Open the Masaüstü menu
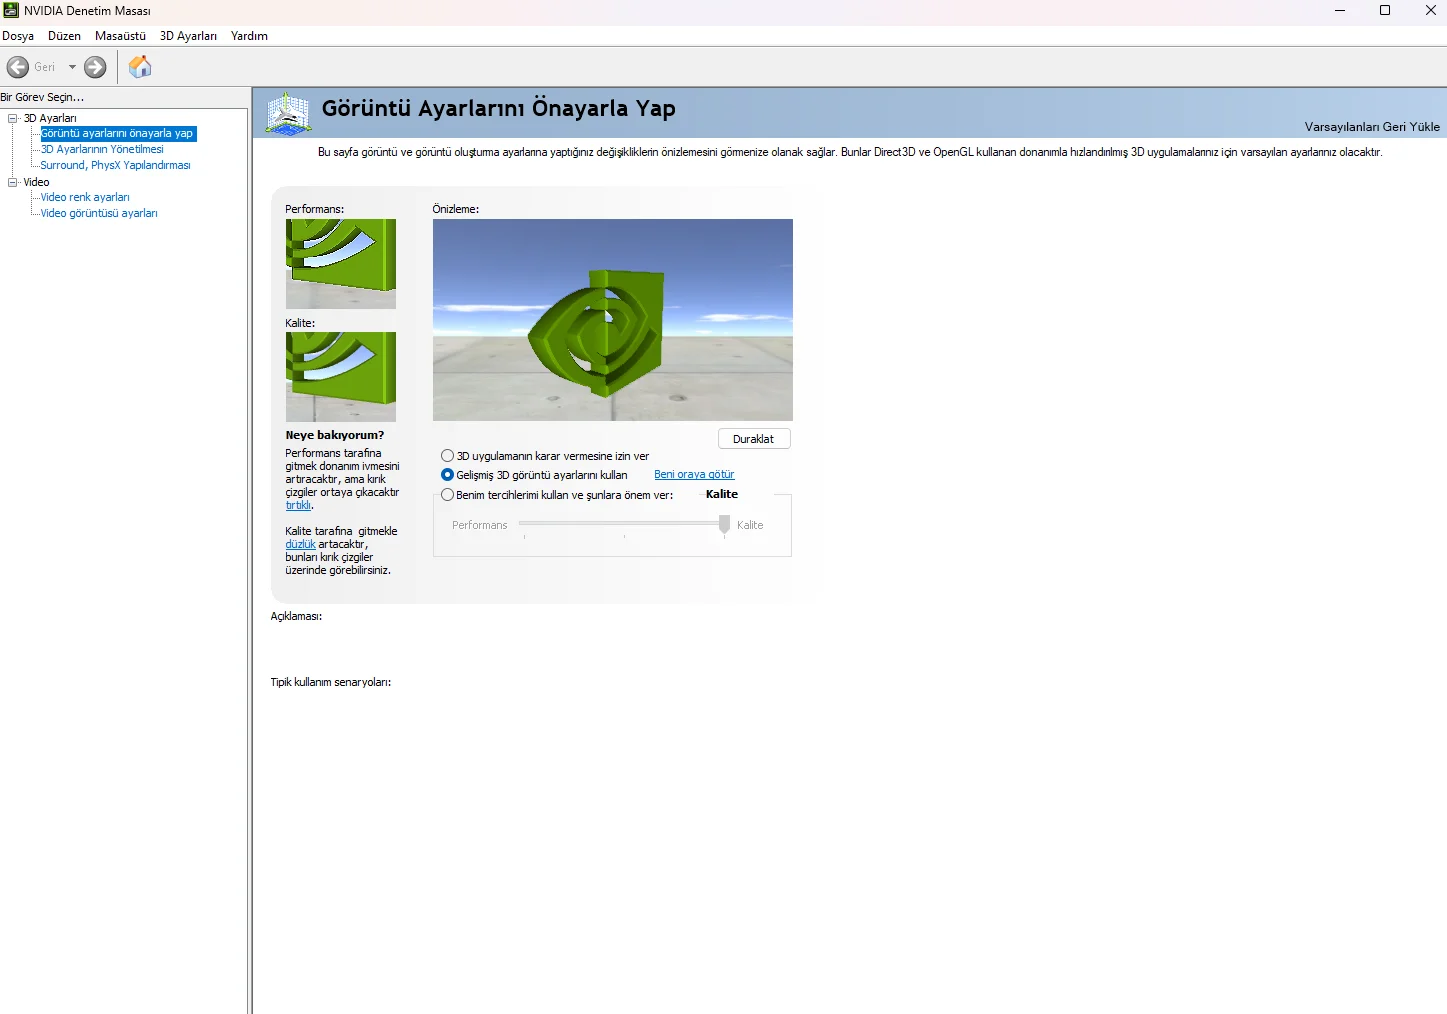 click(120, 36)
